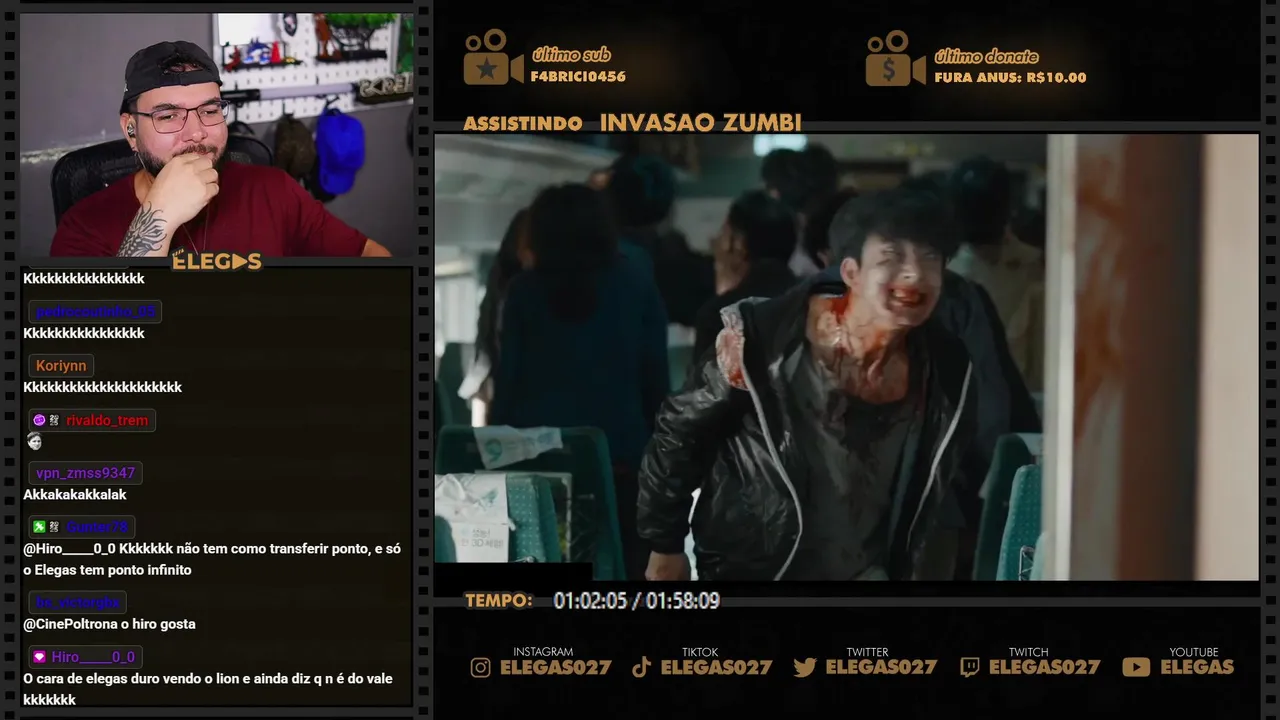The image size is (1280, 720).
Task: Click the YouTube logo icon
Action: pyautogui.click(x=1136, y=667)
